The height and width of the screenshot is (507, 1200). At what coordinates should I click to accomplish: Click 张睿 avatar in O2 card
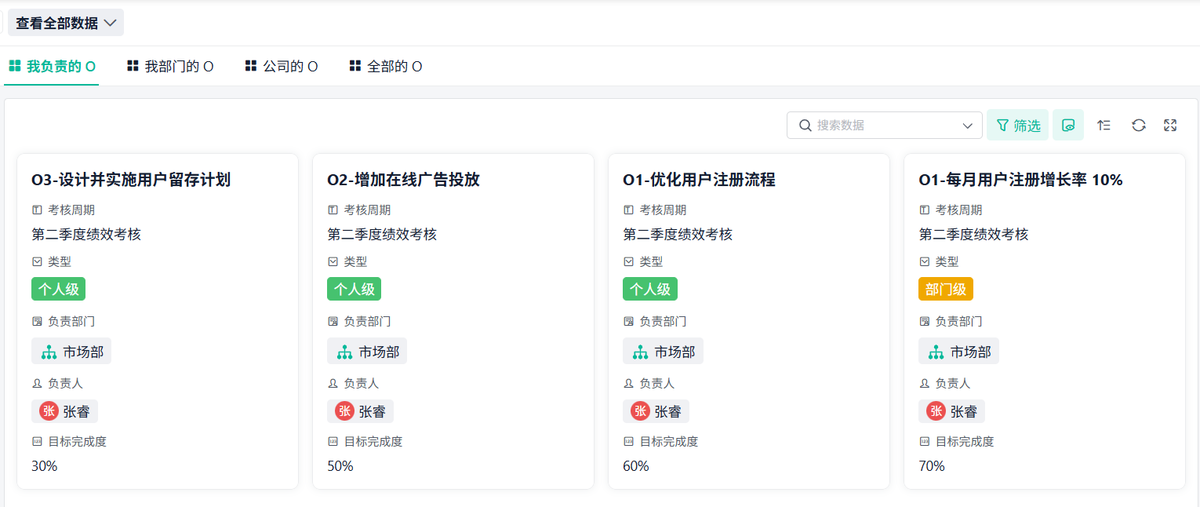[344, 411]
